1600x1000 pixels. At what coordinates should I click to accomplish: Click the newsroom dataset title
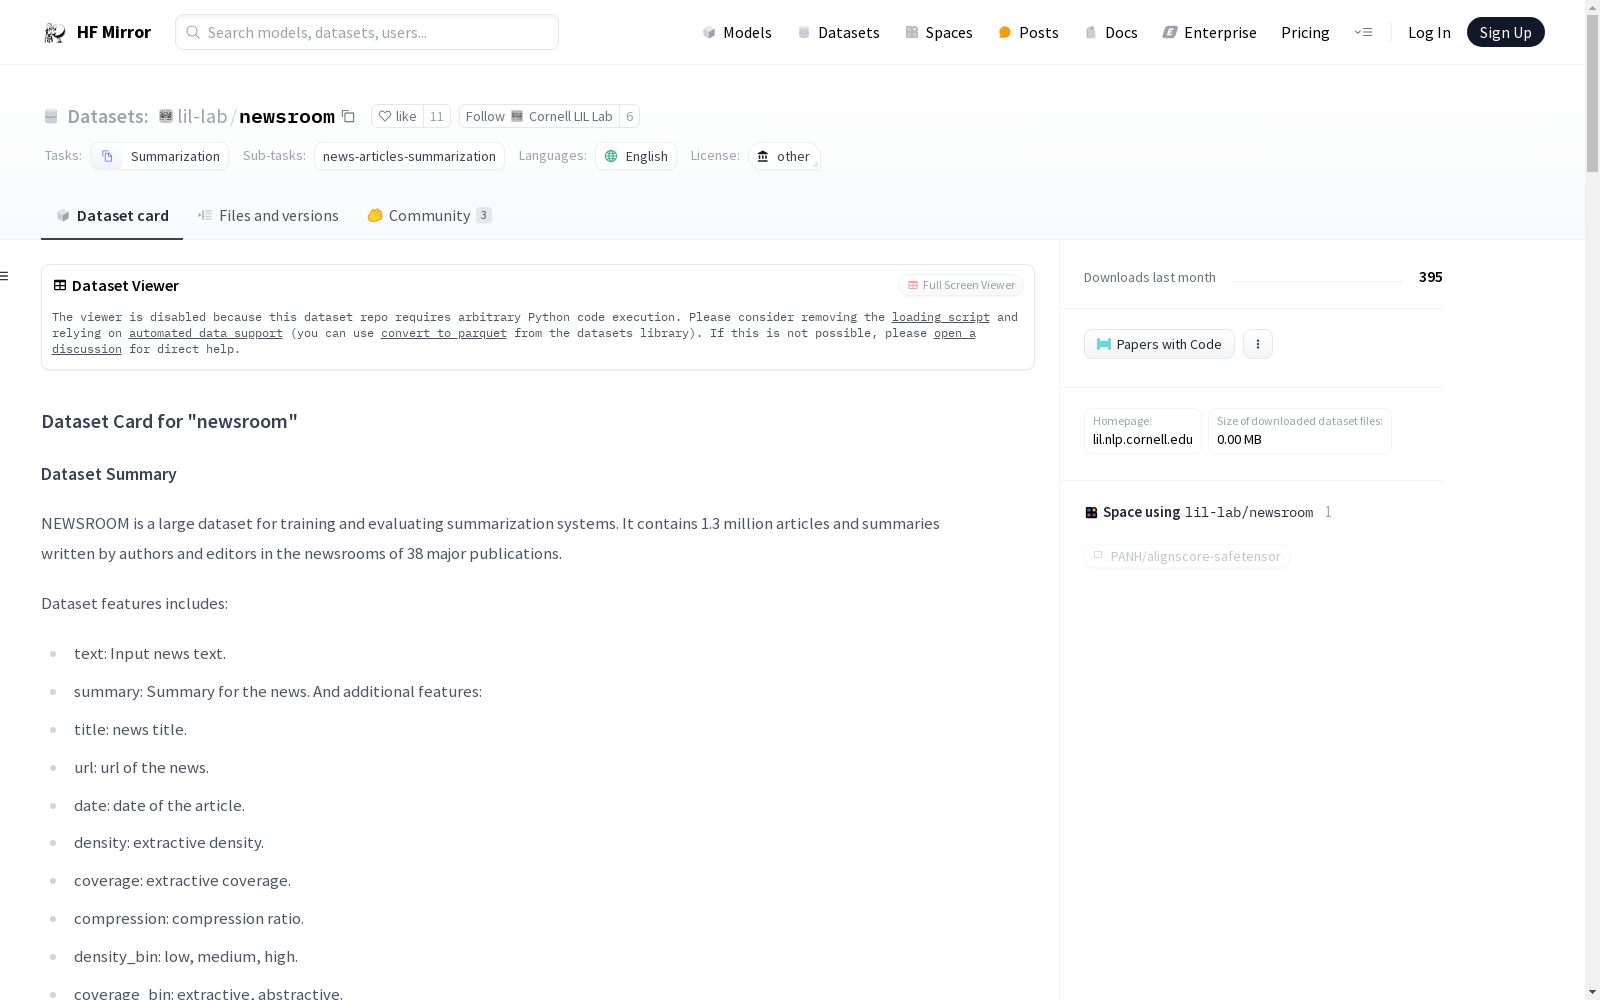[x=287, y=117]
